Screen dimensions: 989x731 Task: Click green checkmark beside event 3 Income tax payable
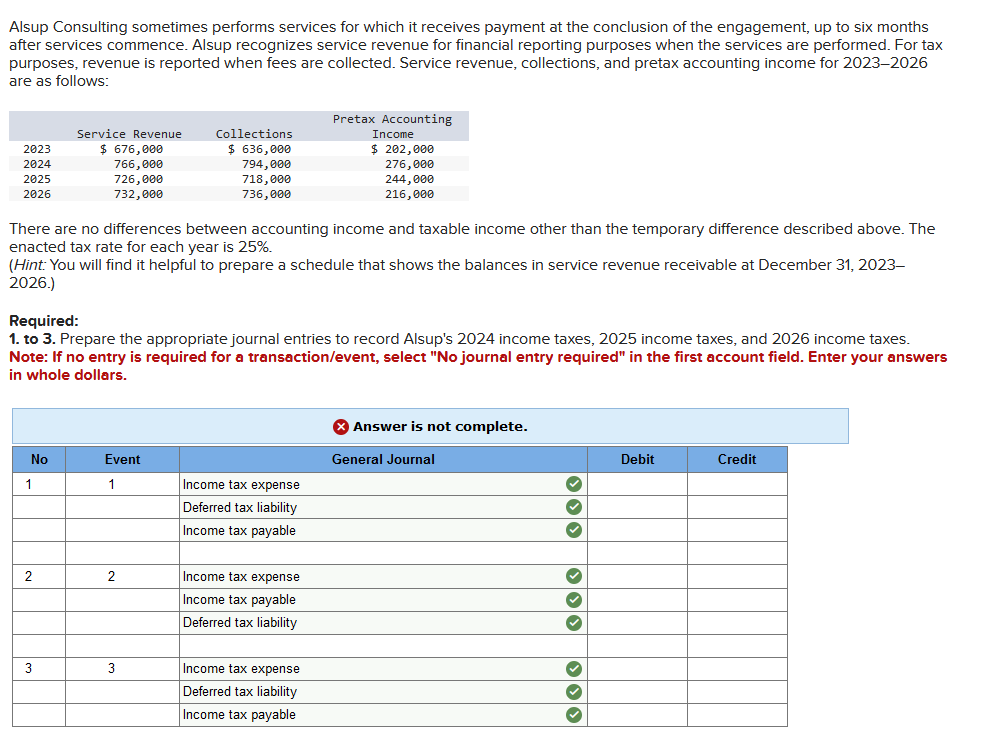pyautogui.click(x=573, y=715)
